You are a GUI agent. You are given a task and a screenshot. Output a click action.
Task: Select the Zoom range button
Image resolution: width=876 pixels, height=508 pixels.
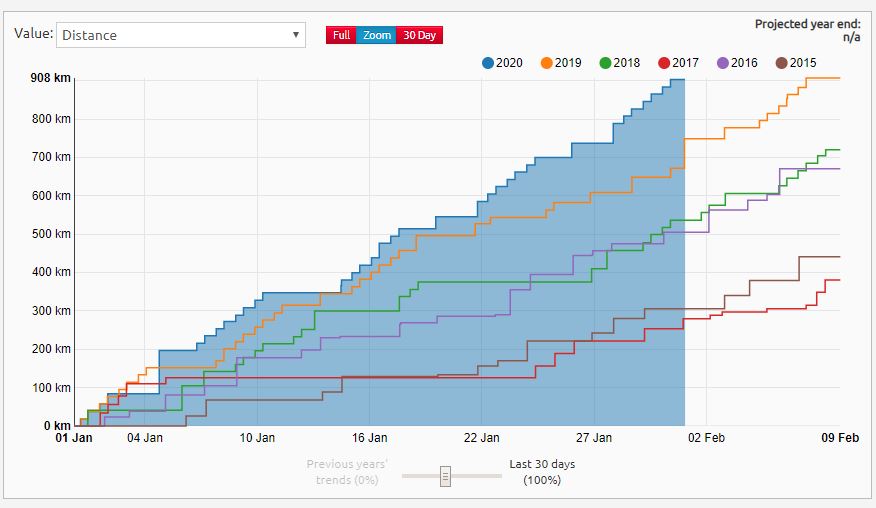(376, 35)
